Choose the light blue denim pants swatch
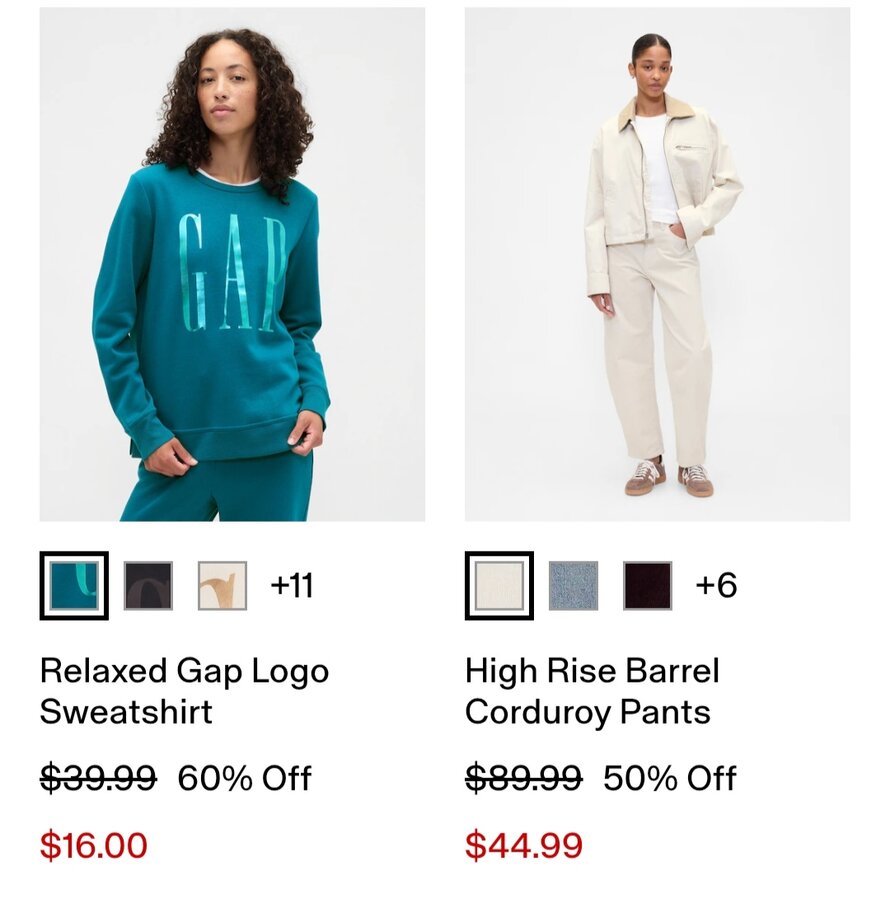 tap(573, 585)
